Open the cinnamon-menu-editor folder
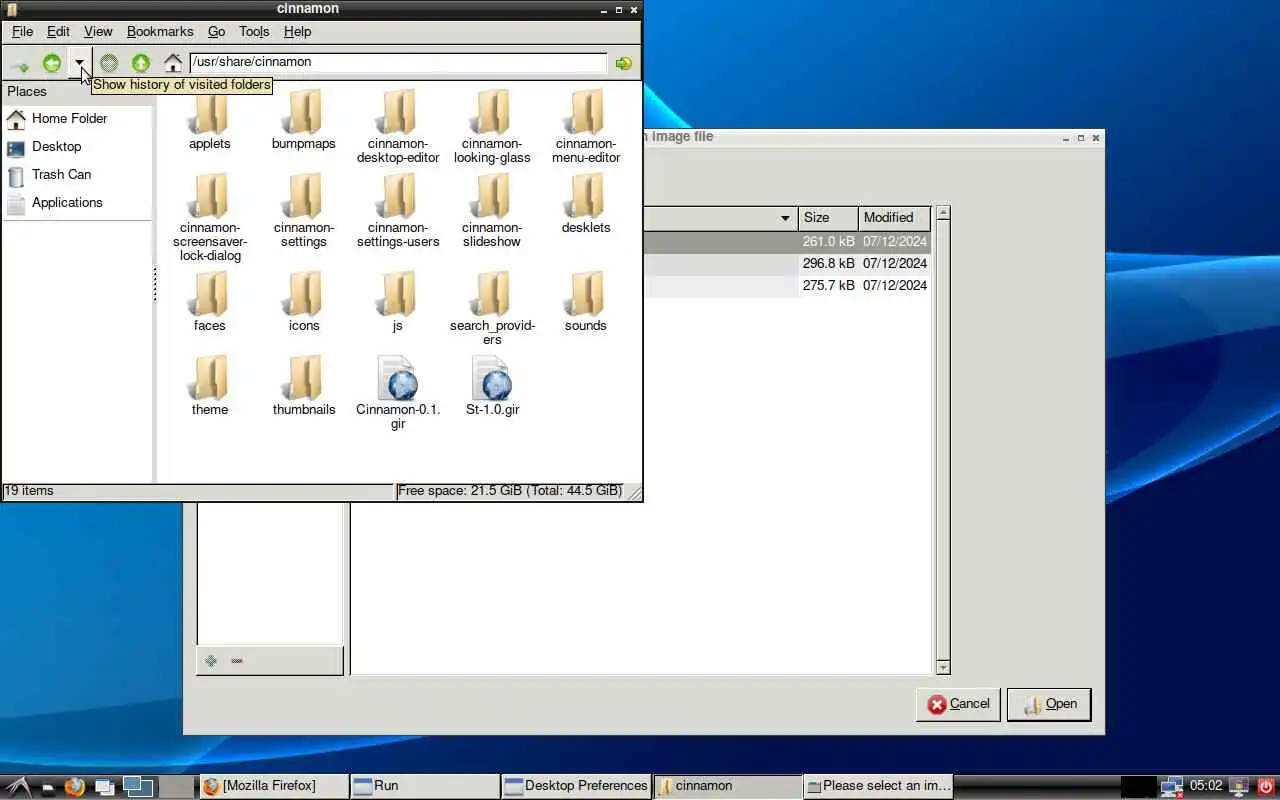 (586, 126)
